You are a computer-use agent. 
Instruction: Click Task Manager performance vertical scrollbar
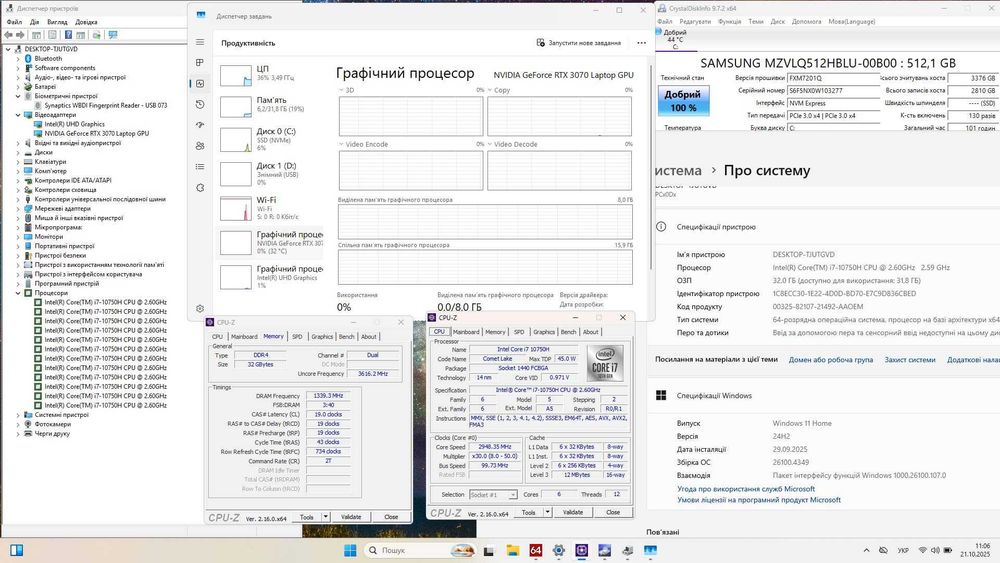pyautogui.click(x=651, y=166)
